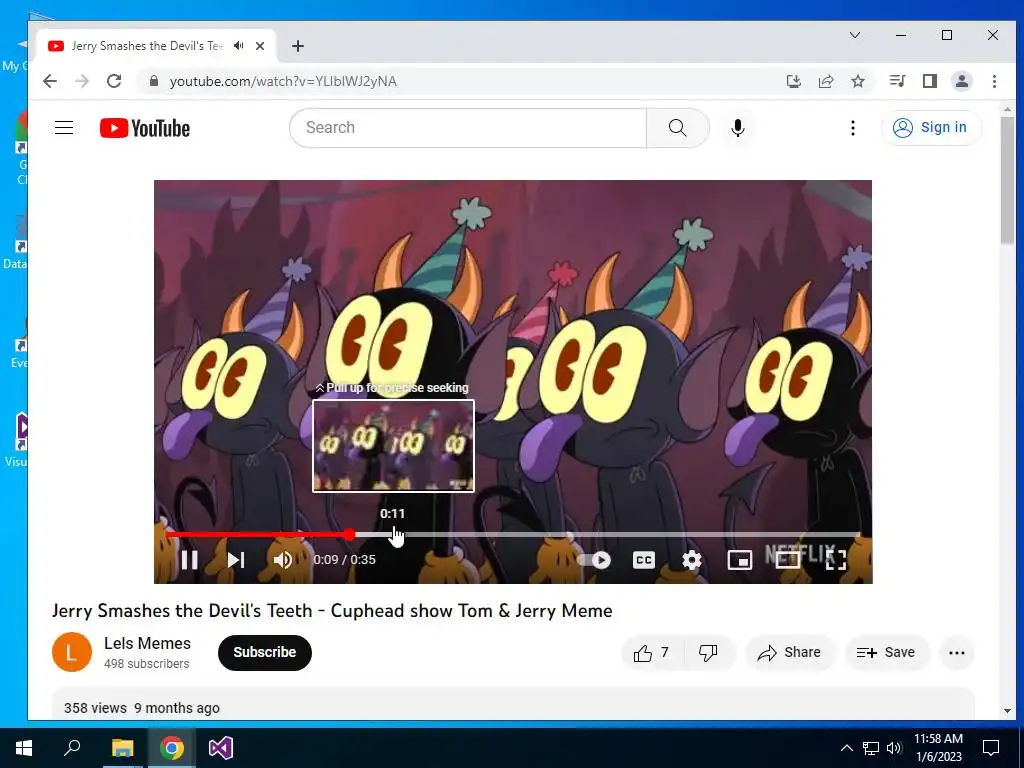Click the address bar URL
The image size is (1024, 768).
tap(283, 82)
